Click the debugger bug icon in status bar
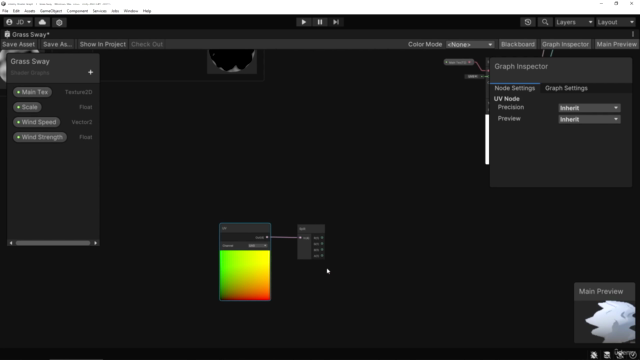Viewport: 640px width, 360px height. pyautogui.click(x=594, y=355)
